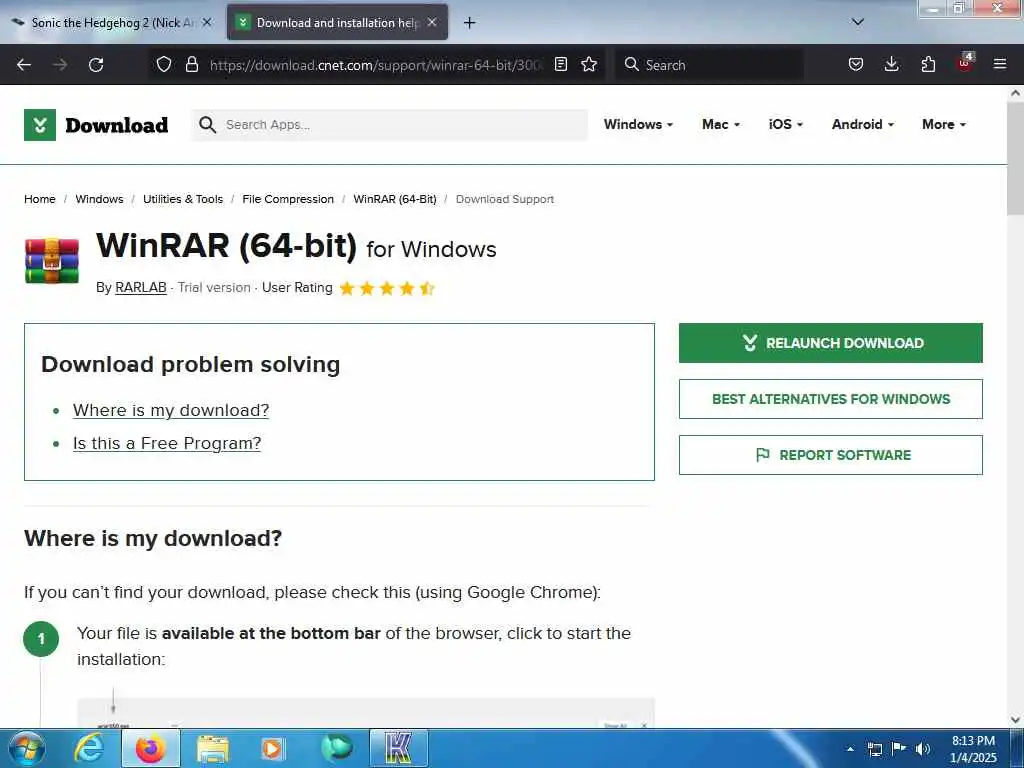Click the K app icon on taskbar

(x=399, y=748)
